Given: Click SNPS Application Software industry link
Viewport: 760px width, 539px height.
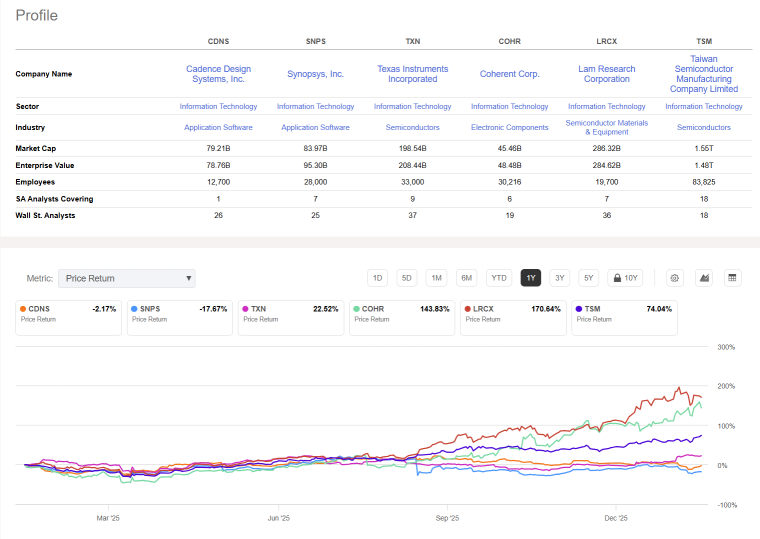Looking at the screenshot, I should [x=316, y=127].
